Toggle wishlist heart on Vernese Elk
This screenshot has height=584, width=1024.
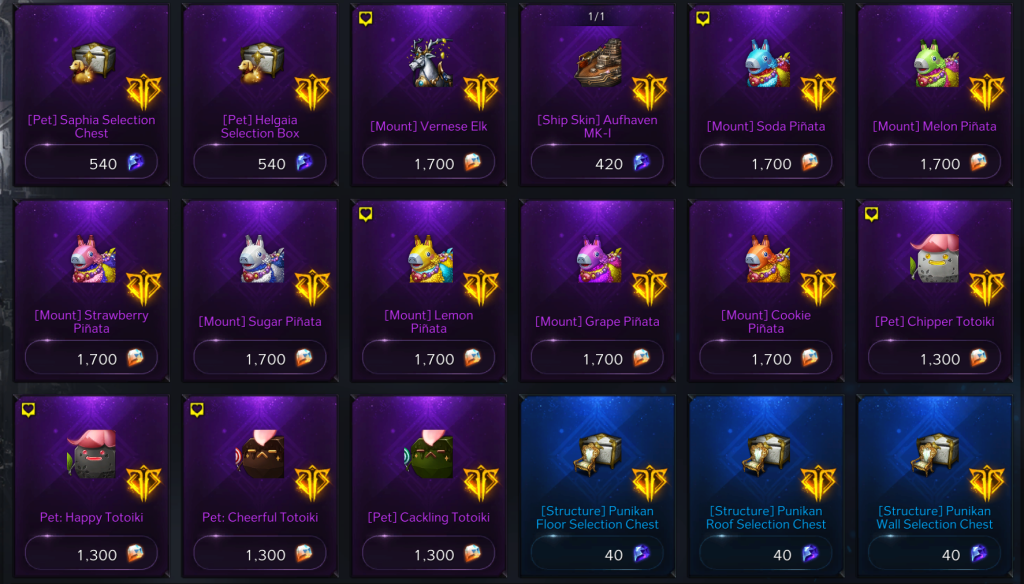pyautogui.click(x=366, y=18)
